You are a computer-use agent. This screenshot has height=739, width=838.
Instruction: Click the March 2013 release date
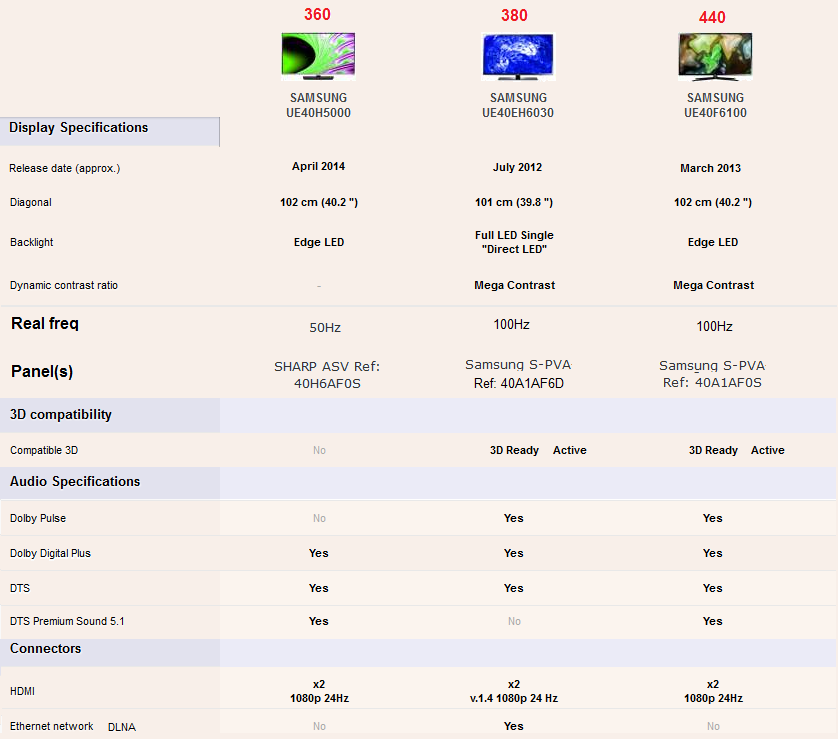(x=710, y=168)
